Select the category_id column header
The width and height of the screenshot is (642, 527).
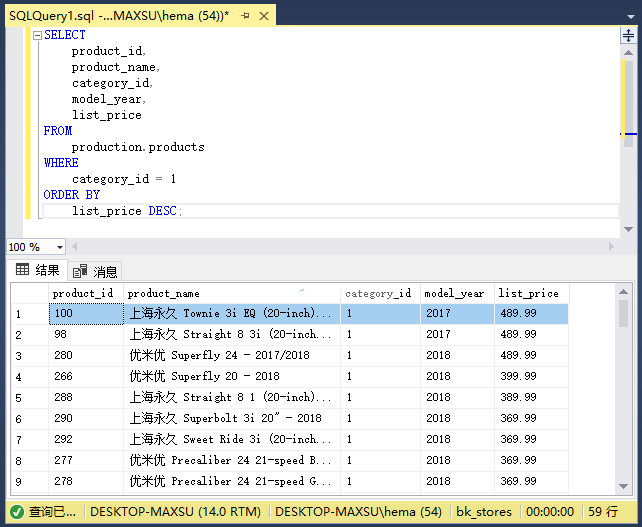(x=380, y=293)
